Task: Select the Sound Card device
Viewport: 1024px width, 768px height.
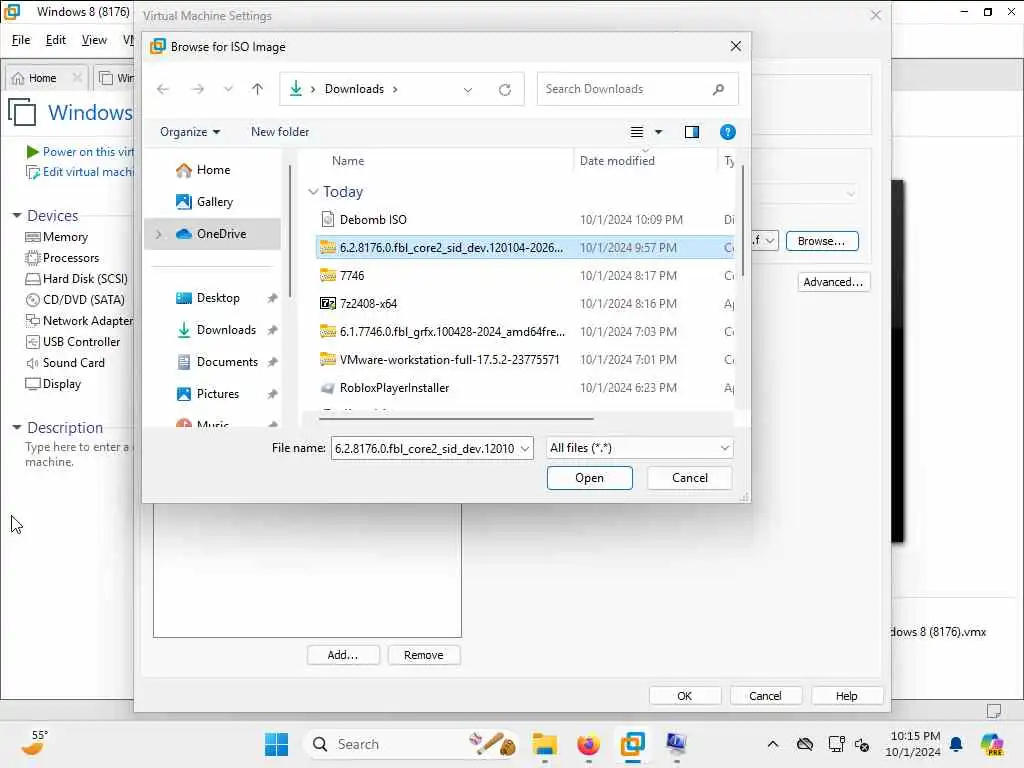Action: coord(65,362)
